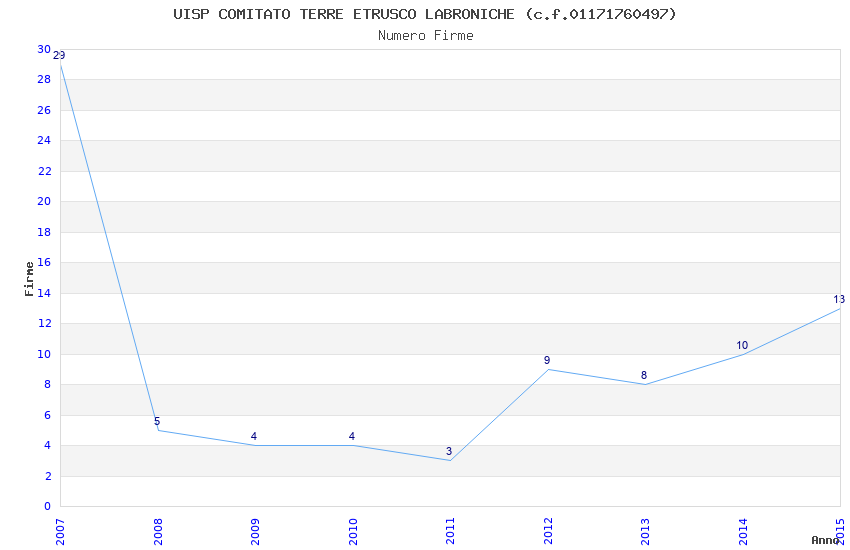The width and height of the screenshot is (850, 550).
Task: Click the y-axis tick label 6
Action: (x=48, y=415)
